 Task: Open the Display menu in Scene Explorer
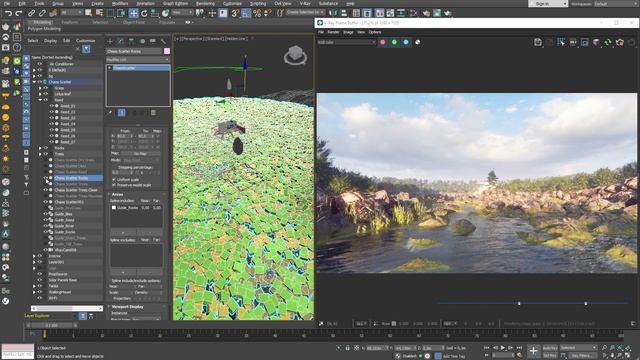point(50,41)
